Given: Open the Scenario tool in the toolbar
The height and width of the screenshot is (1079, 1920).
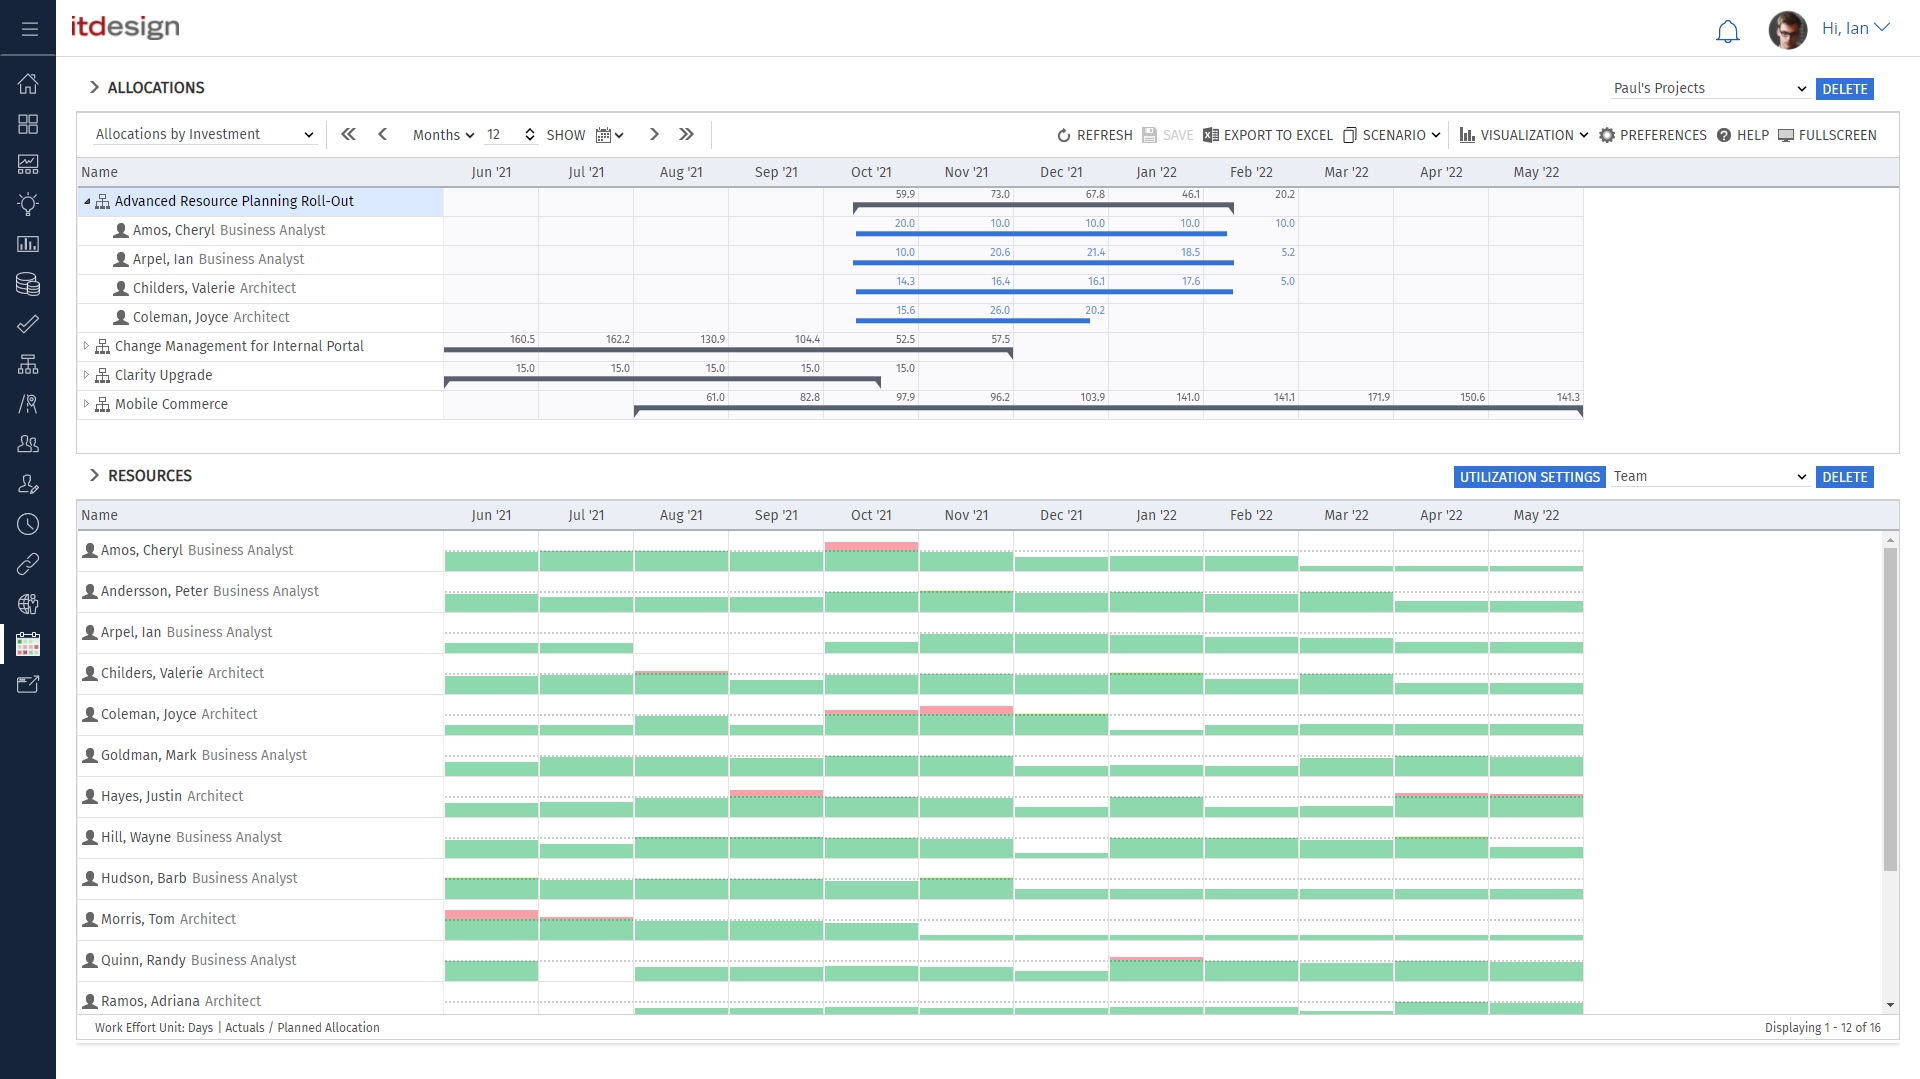Looking at the screenshot, I should [1391, 135].
